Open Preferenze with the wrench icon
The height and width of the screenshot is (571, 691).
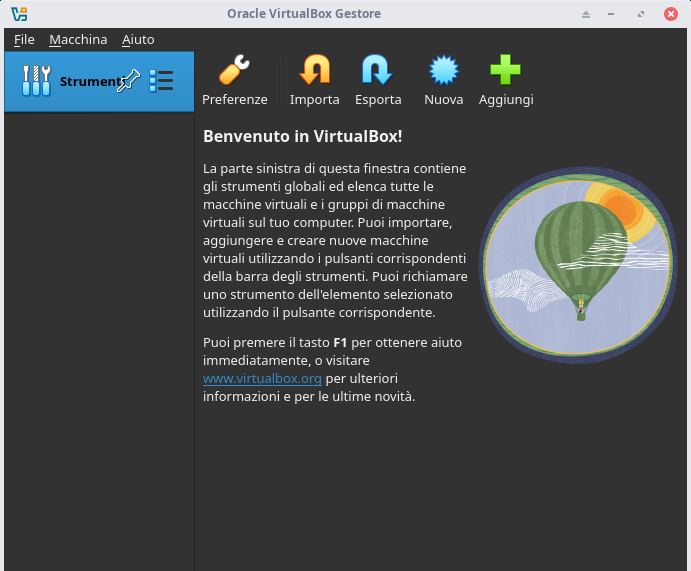(x=235, y=71)
